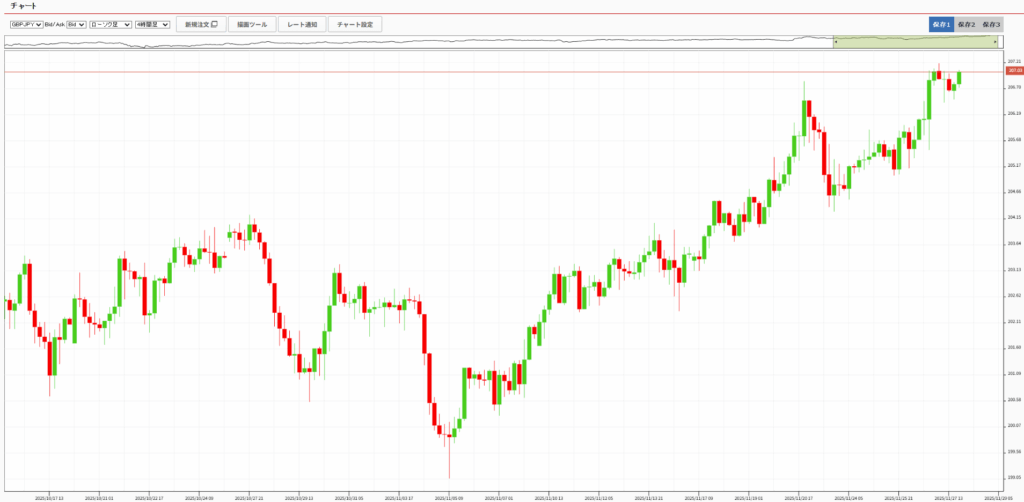This screenshot has width=1024, height=502.
Task: Select the 保存1 saved layout tab
Action: [940, 24]
